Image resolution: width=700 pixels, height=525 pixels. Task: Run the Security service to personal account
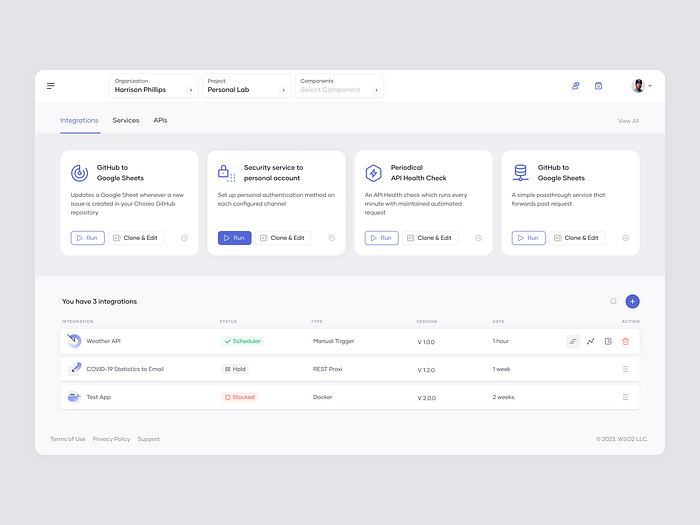(x=234, y=238)
